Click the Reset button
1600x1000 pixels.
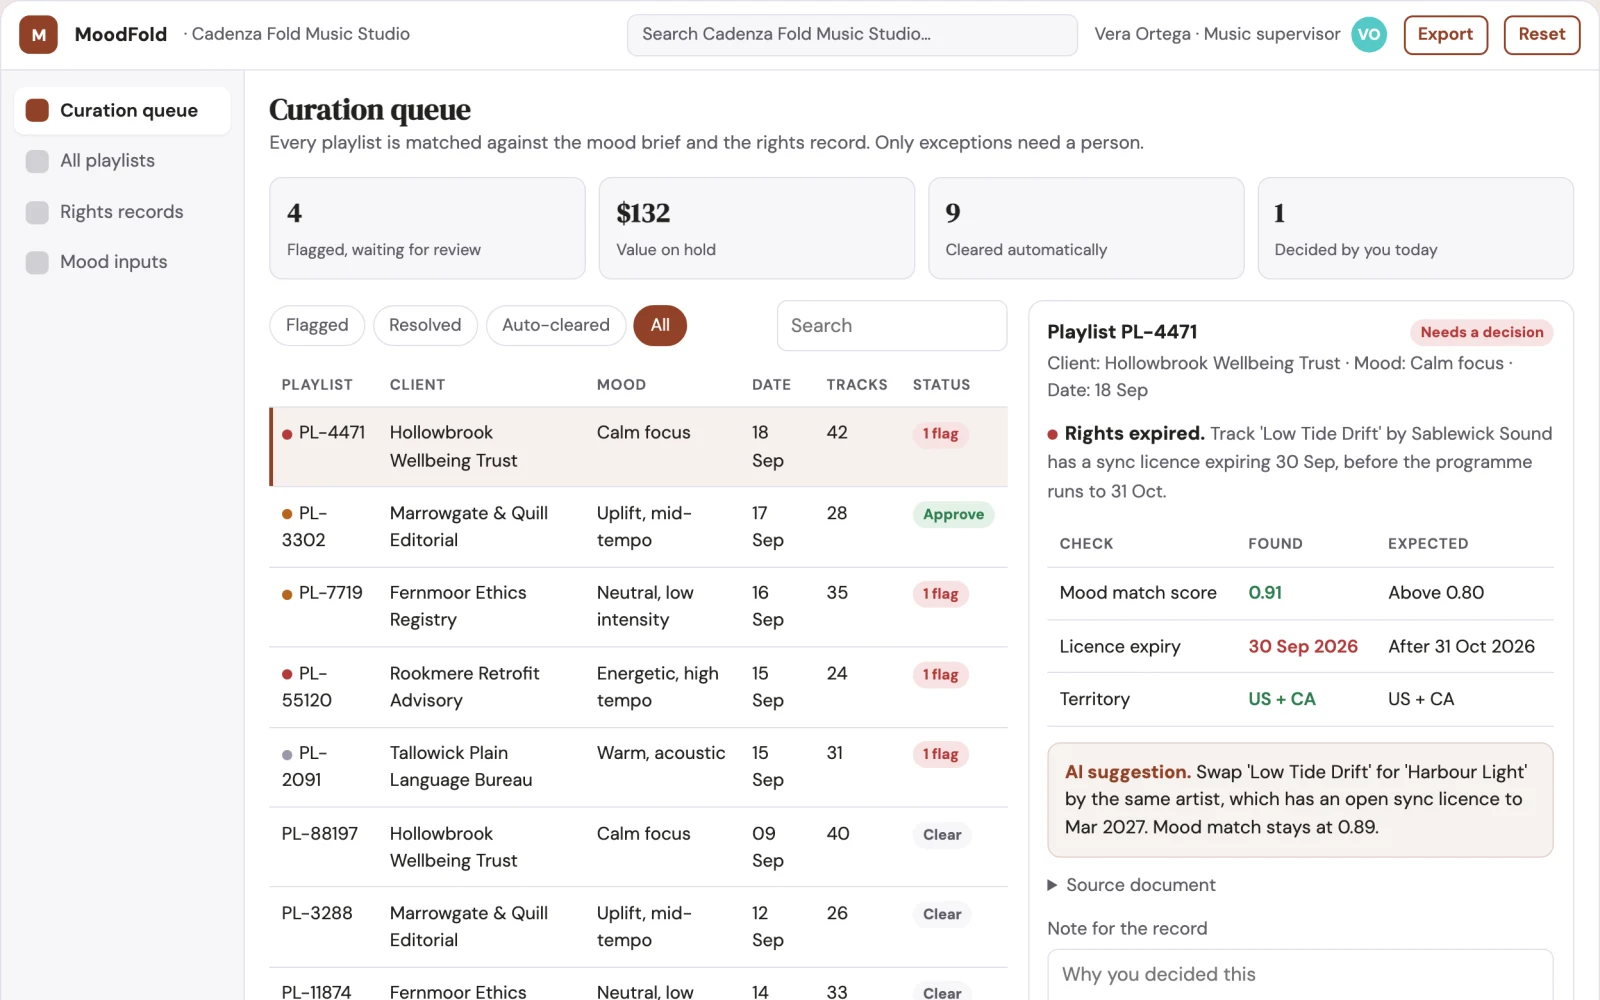point(1541,35)
